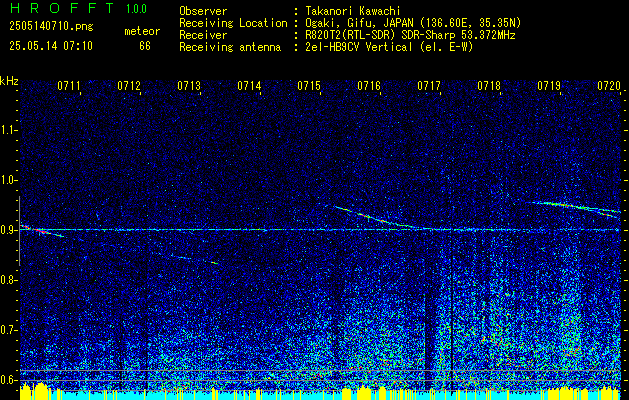Click the 0714 time marker
This screenshot has width=629, height=400.
tap(249, 85)
